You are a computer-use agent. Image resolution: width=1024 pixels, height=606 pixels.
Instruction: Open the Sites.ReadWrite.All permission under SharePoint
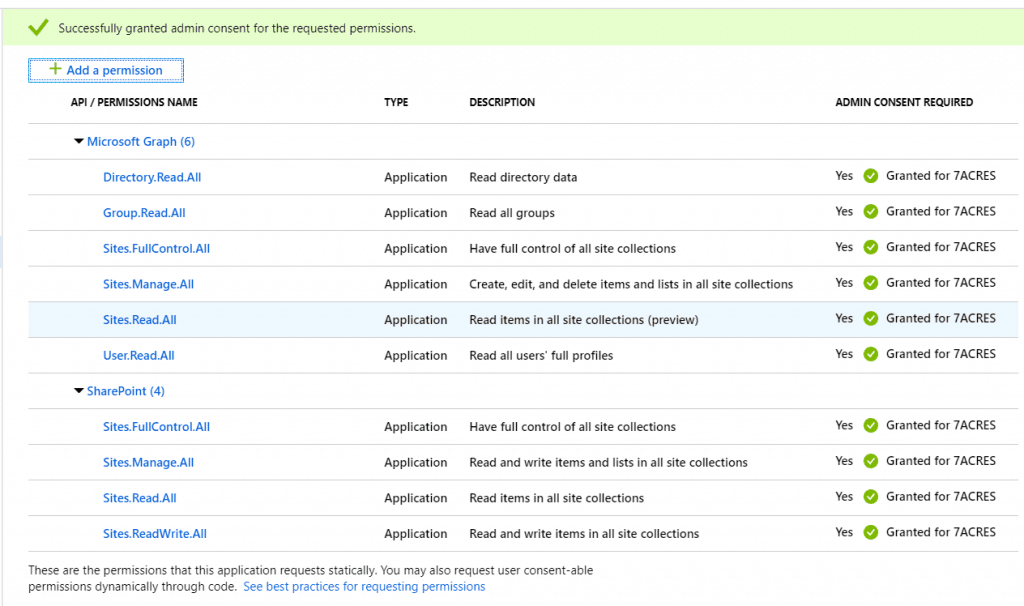(155, 534)
